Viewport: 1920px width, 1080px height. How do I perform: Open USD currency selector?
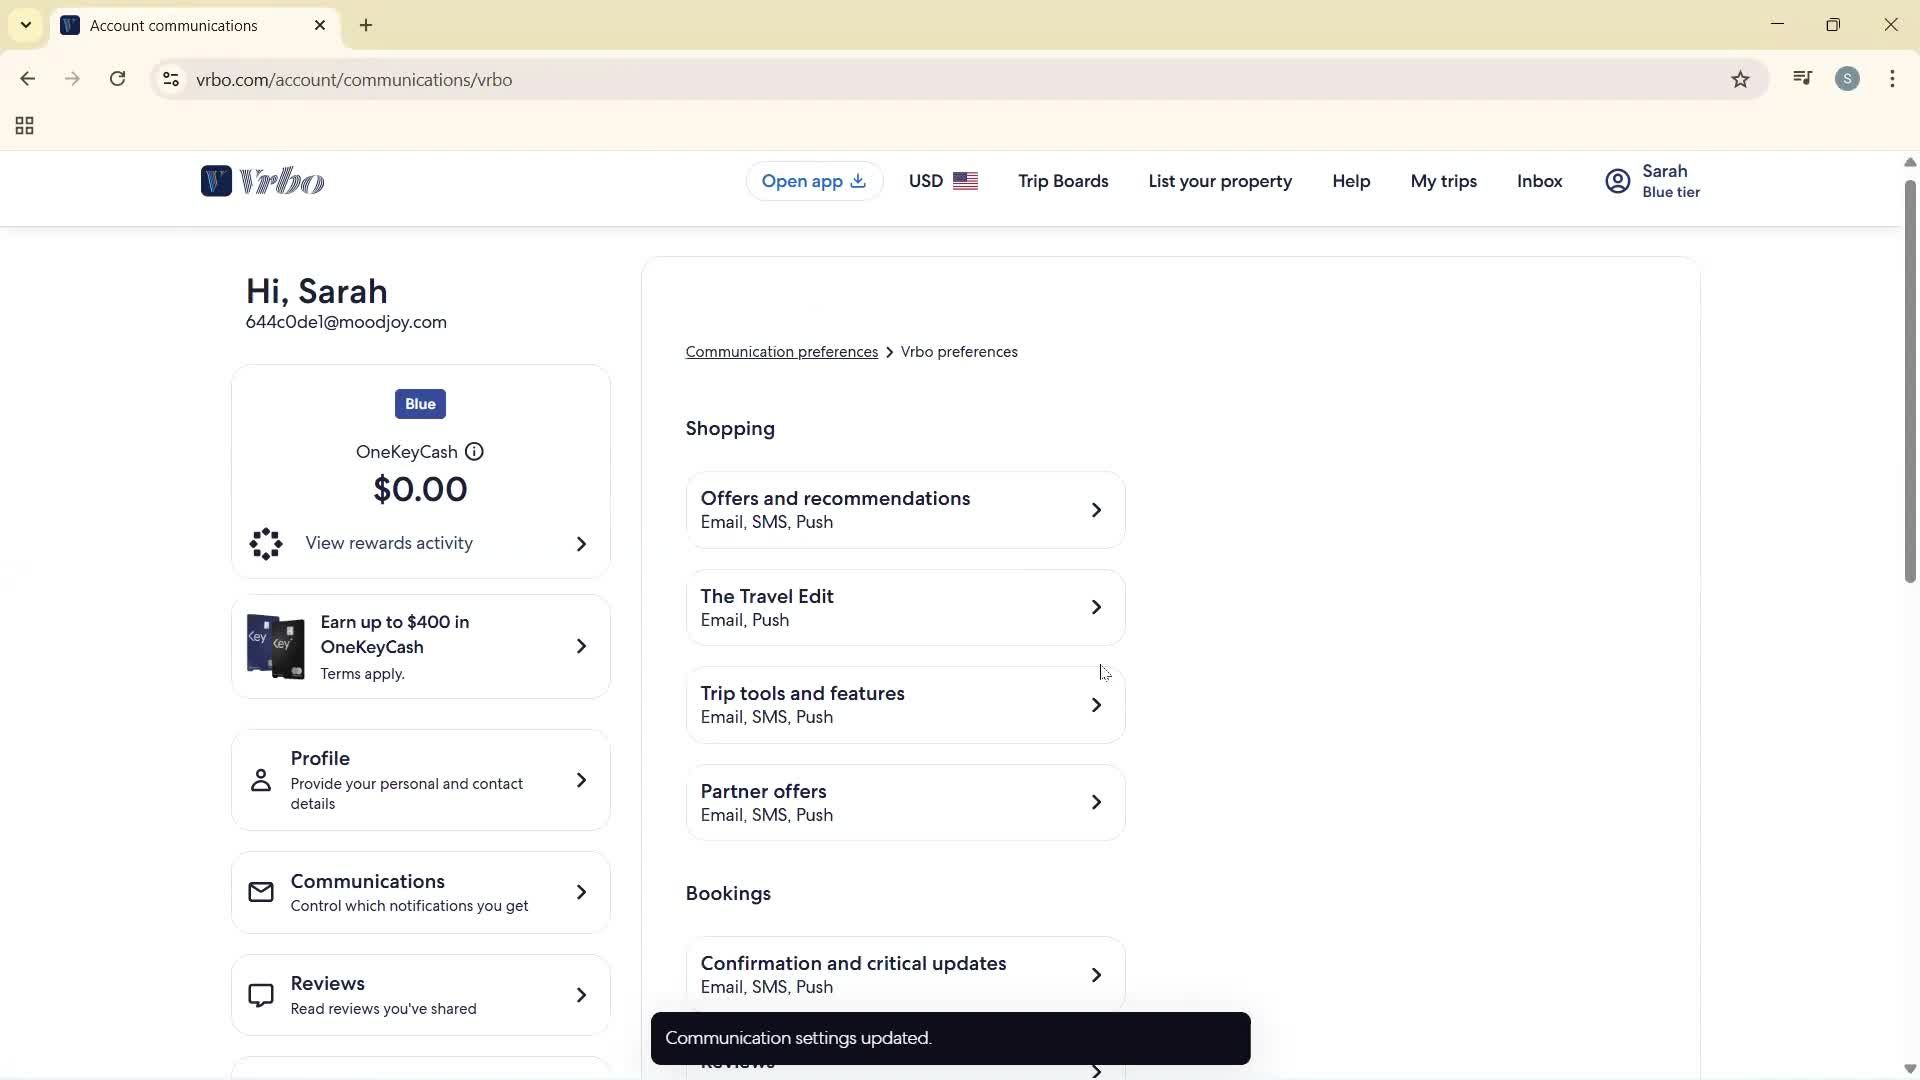click(942, 181)
